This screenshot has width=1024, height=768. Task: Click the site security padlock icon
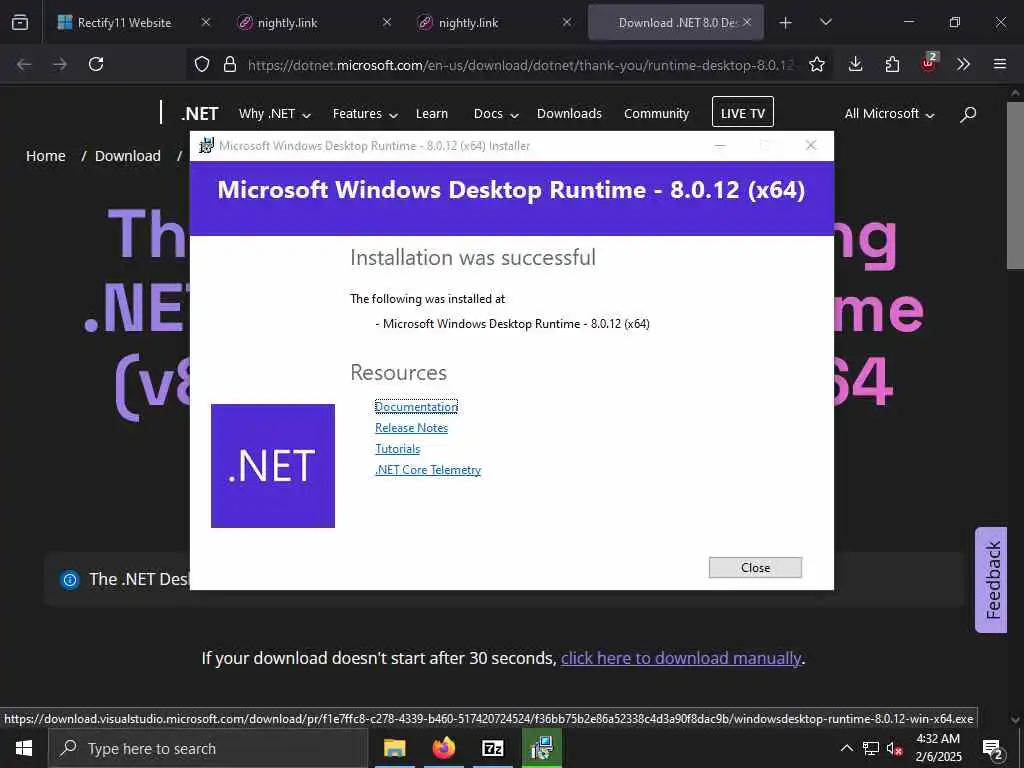[229, 64]
